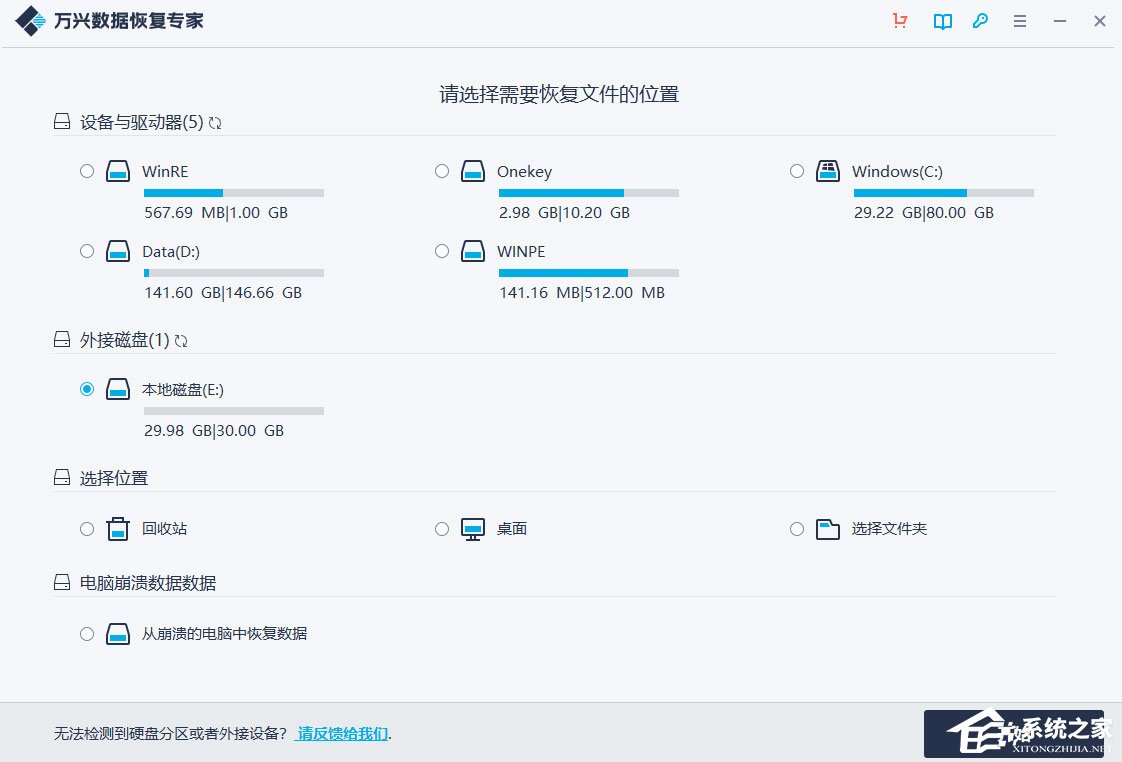Click the 选择位置 section header

coord(113,478)
